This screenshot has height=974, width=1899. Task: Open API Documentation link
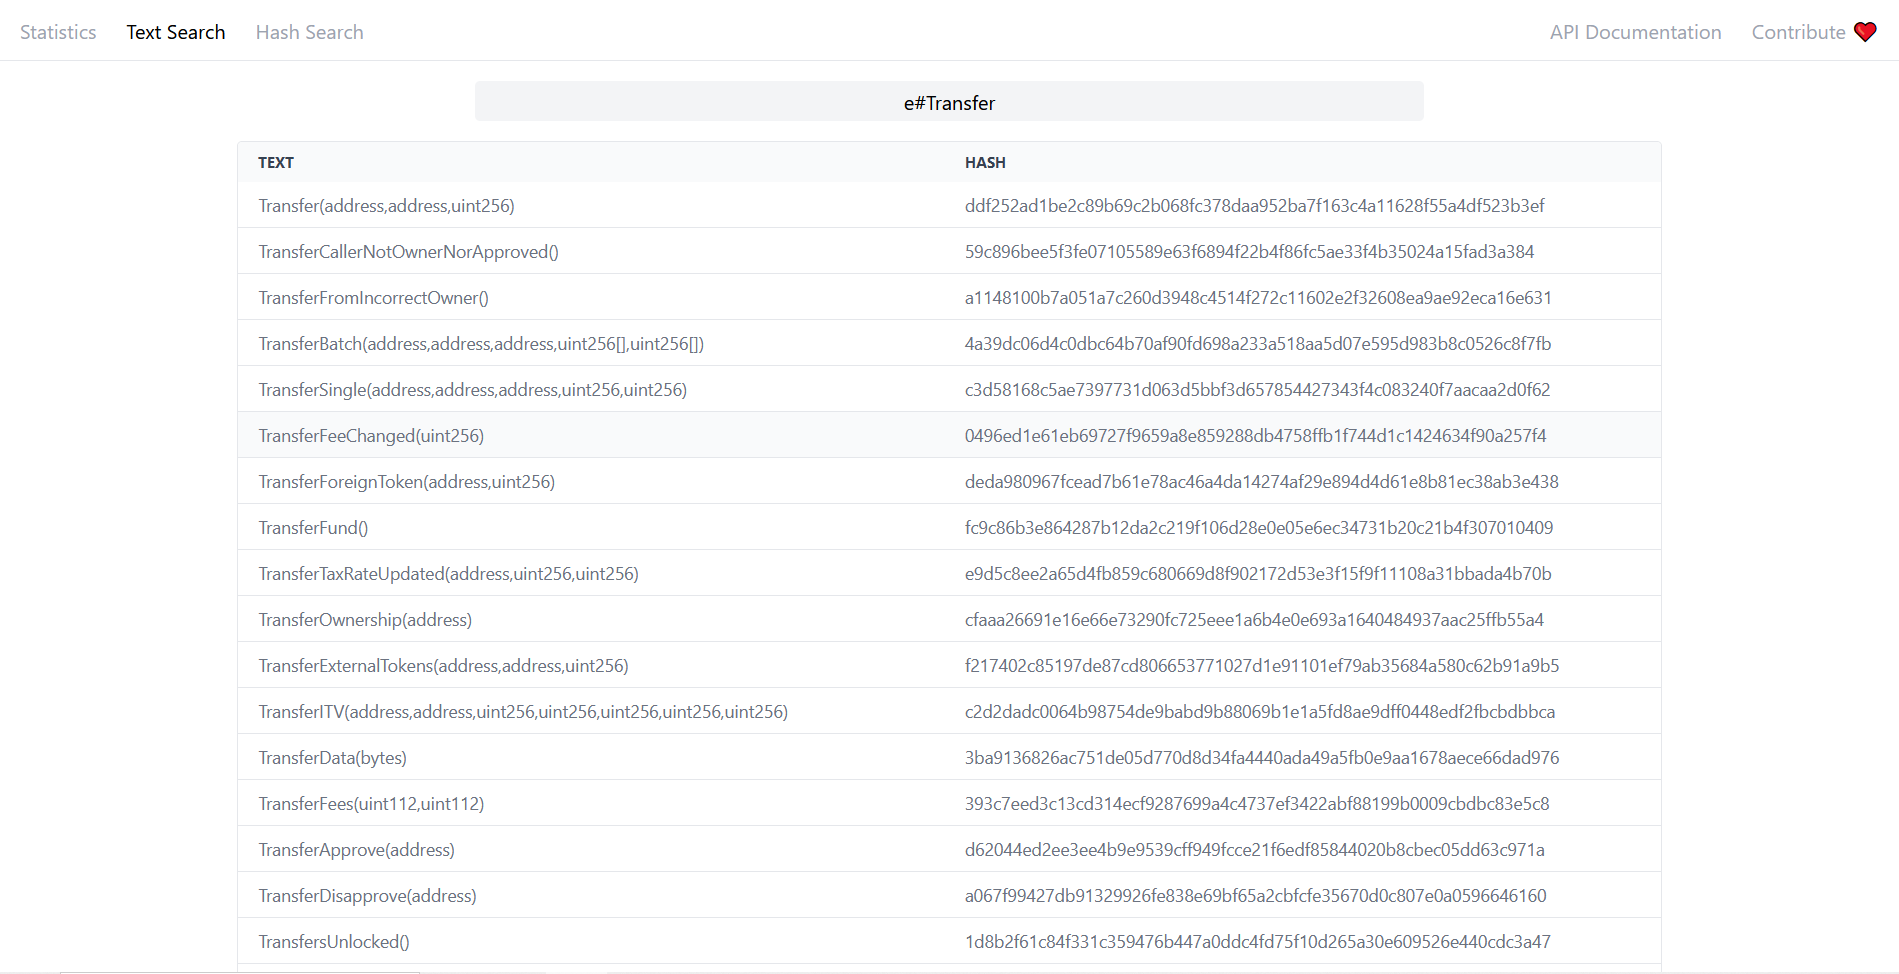pyautogui.click(x=1635, y=32)
